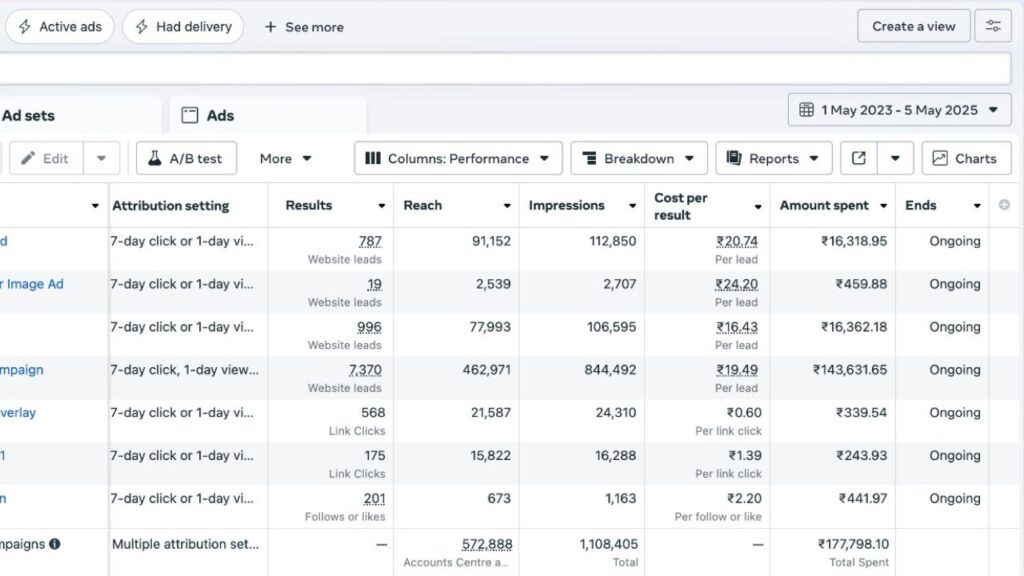The height and width of the screenshot is (576, 1024).
Task: Click the export share icon button
Action: (x=859, y=158)
